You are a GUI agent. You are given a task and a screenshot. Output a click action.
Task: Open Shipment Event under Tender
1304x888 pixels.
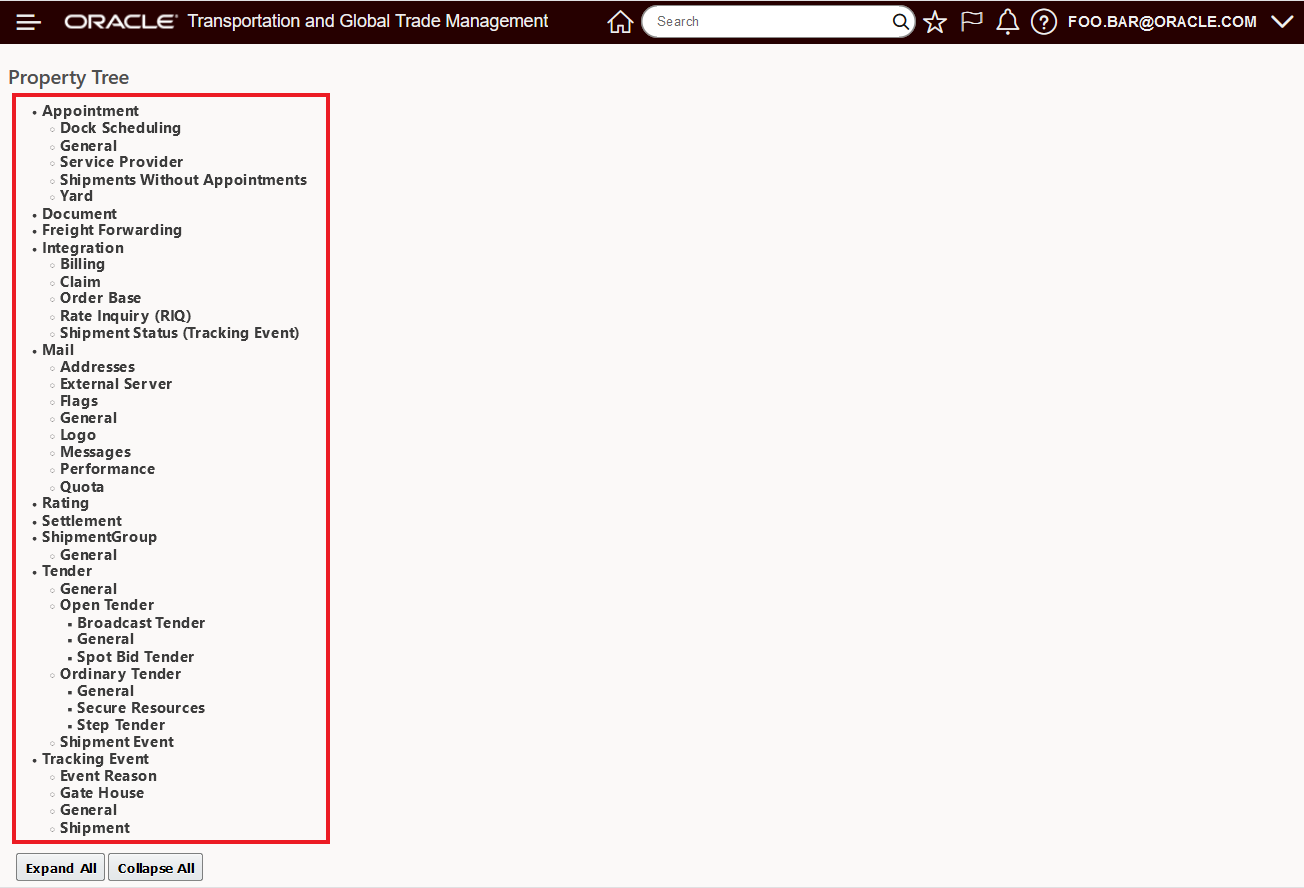[117, 742]
